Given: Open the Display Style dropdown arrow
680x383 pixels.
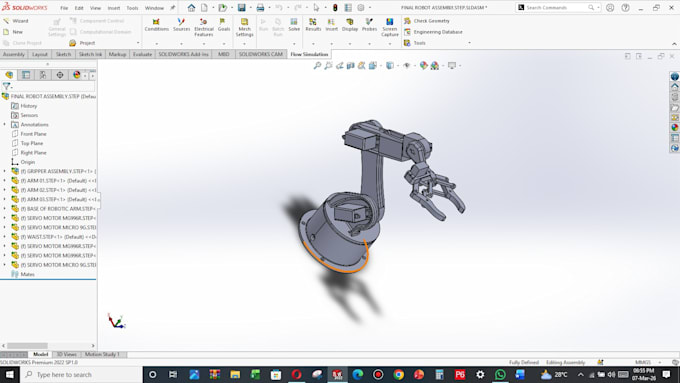Looking at the screenshot, I should point(398,65).
